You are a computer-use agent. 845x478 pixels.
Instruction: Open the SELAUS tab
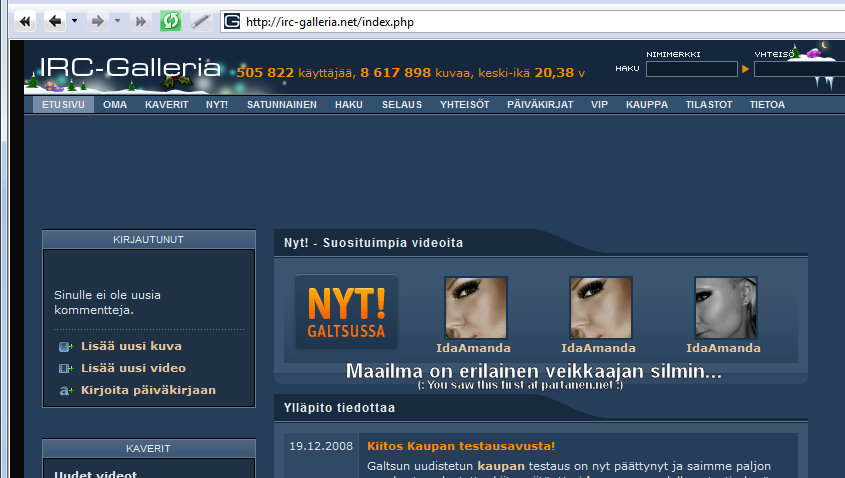pos(402,105)
